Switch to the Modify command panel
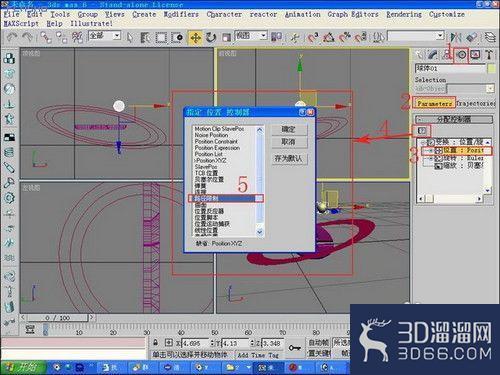Screen dimensions: 500x375 pos(432,55)
